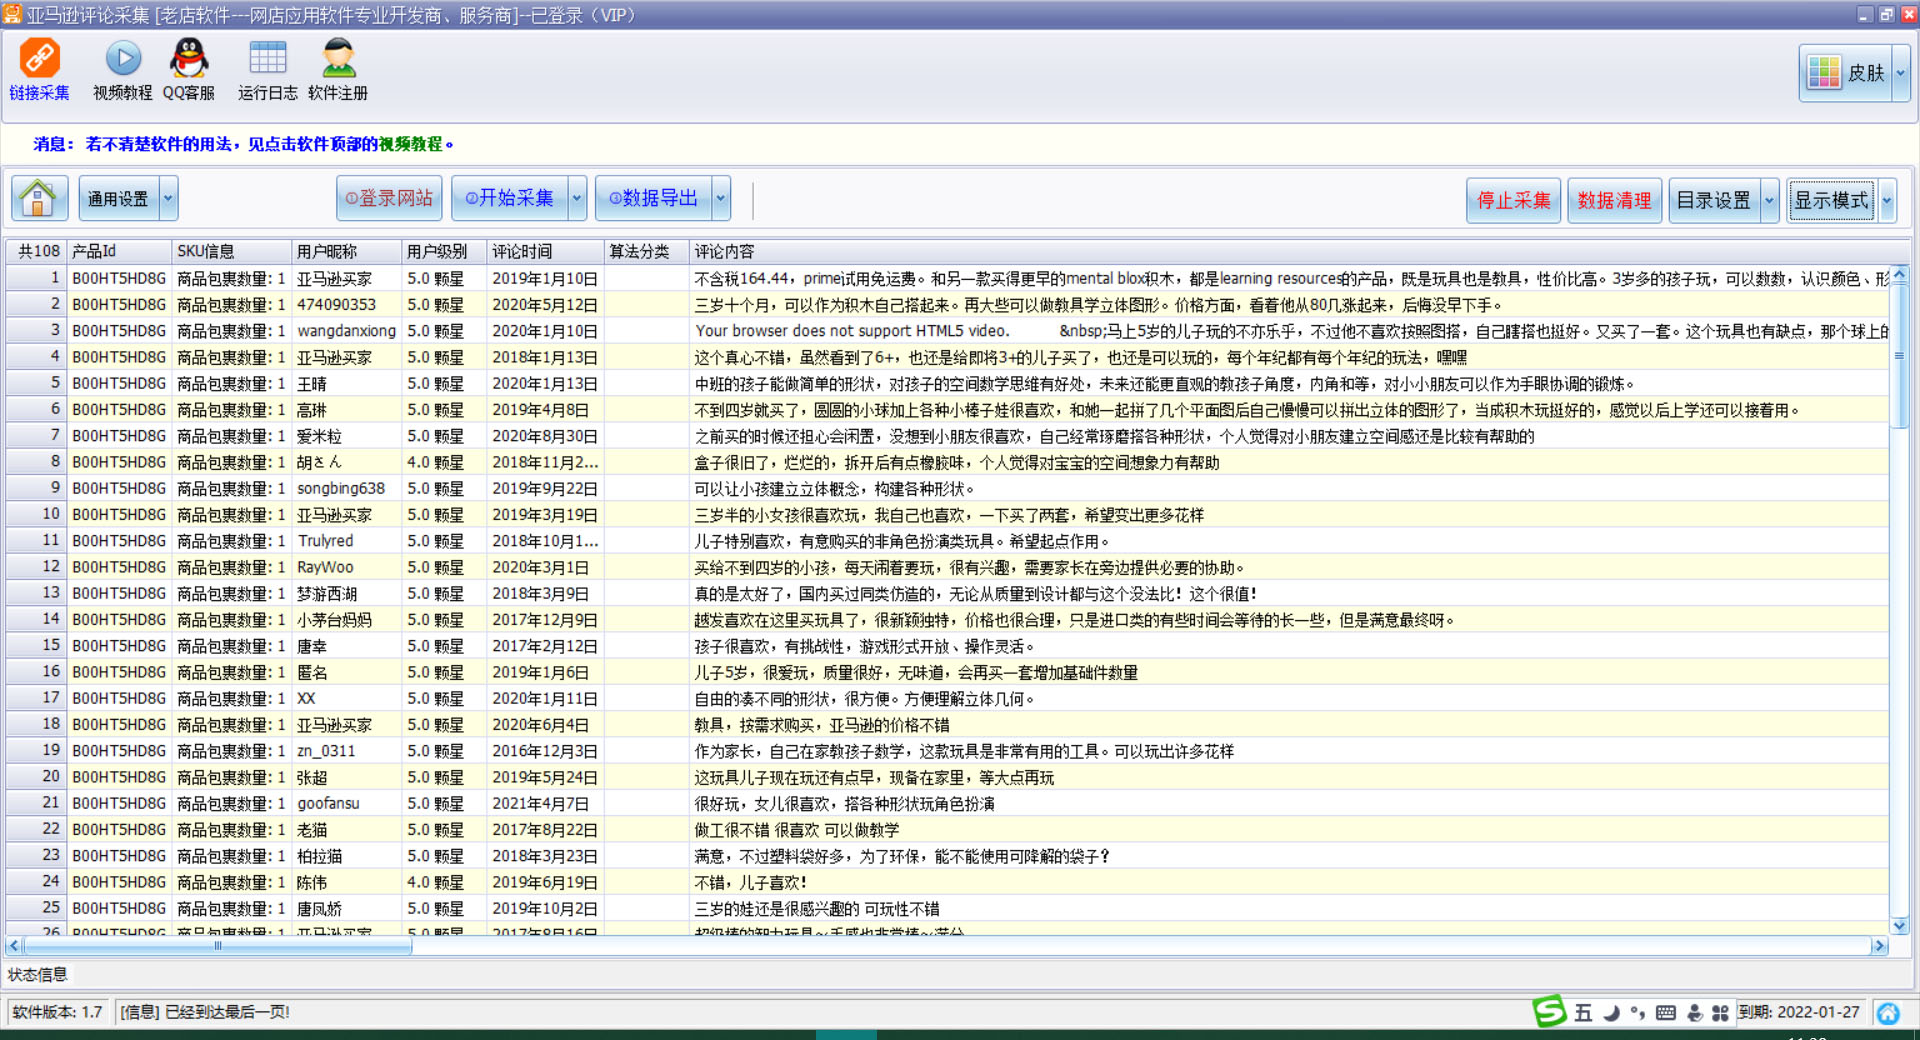This screenshot has width=1920, height=1040.
Task: Select row with user songbing638
Action: click(x=947, y=488)
